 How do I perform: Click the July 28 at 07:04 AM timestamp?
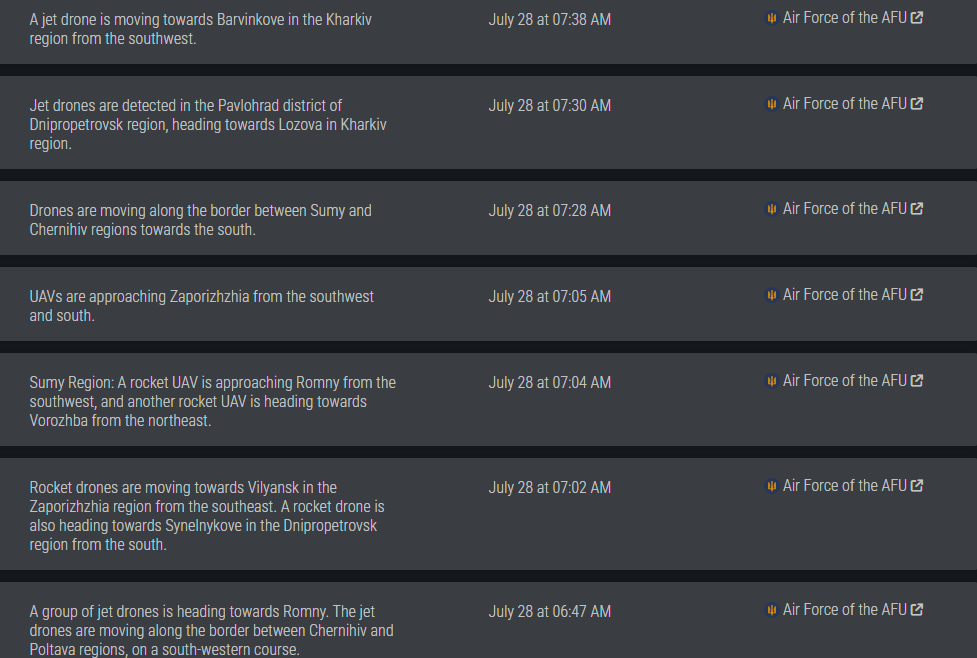coord(550,383)
